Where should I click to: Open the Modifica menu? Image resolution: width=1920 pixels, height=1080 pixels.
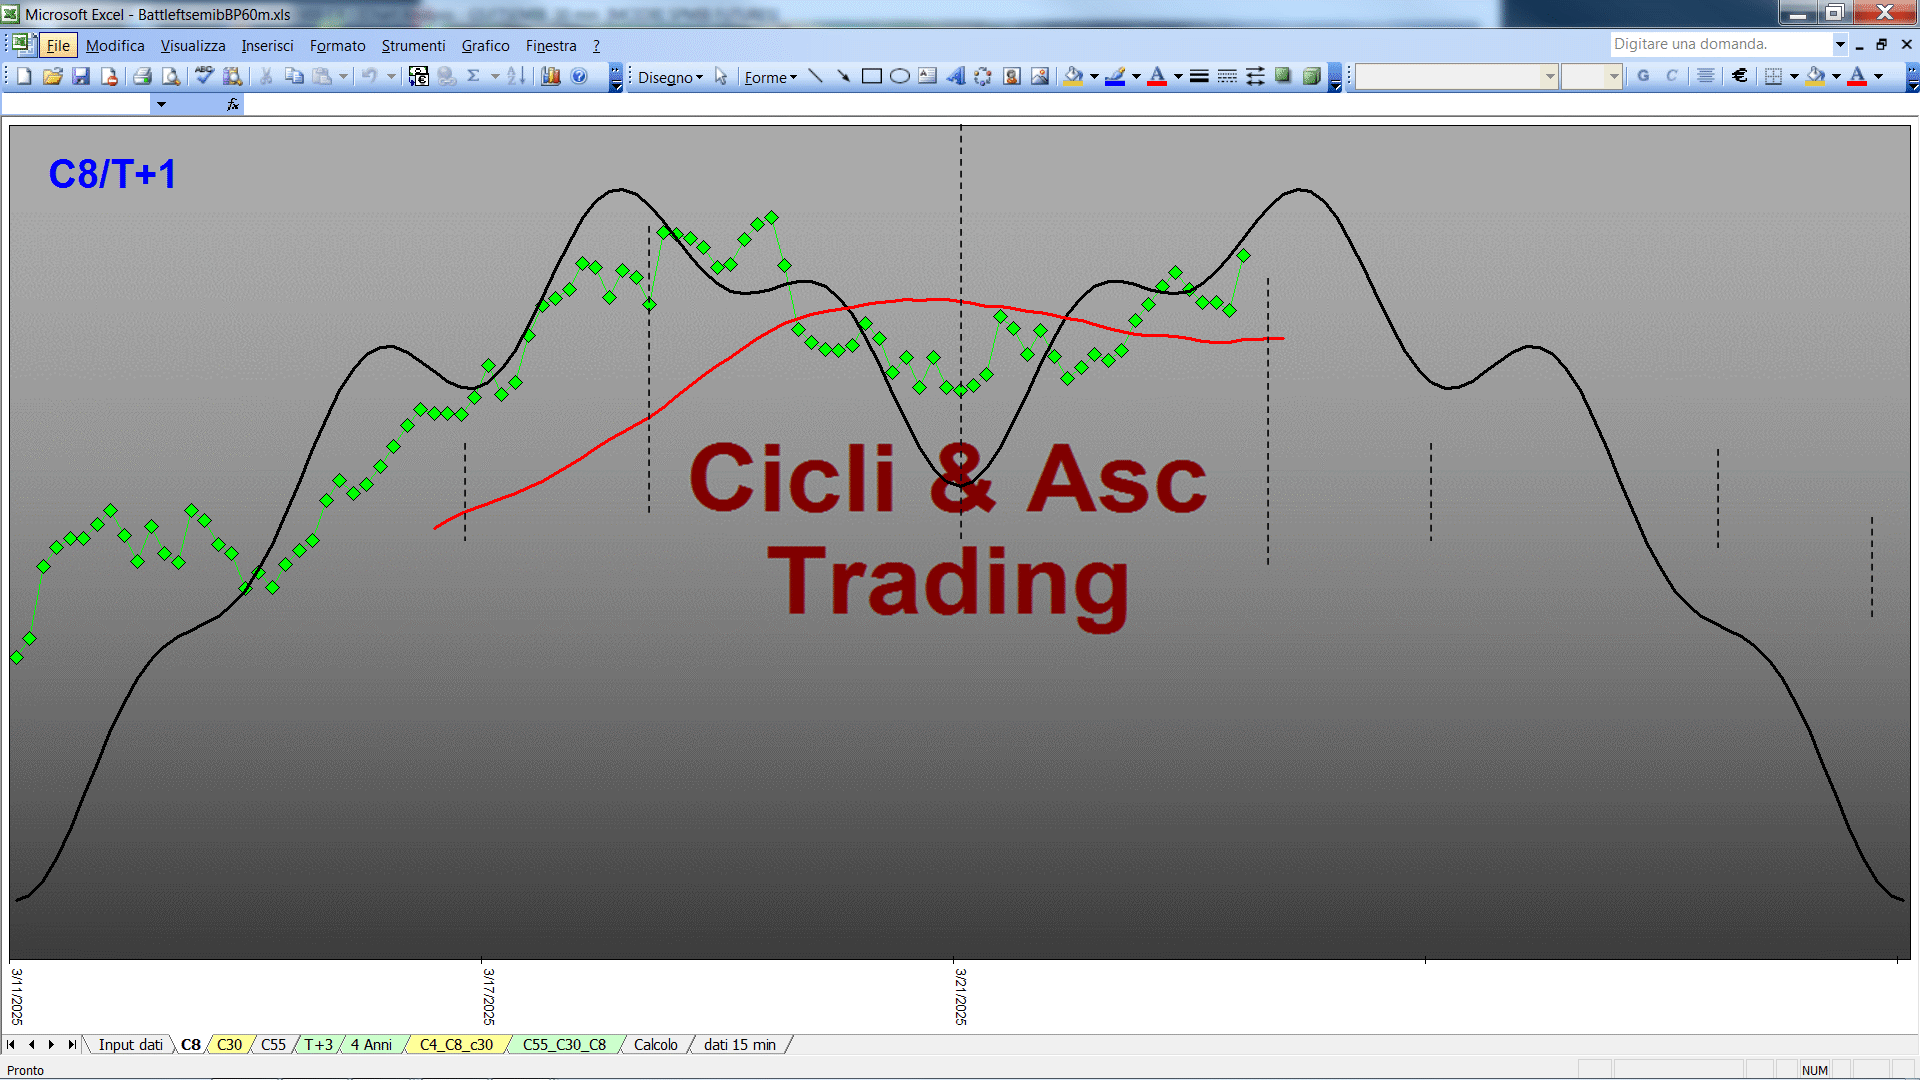click(x=115, y=45)
